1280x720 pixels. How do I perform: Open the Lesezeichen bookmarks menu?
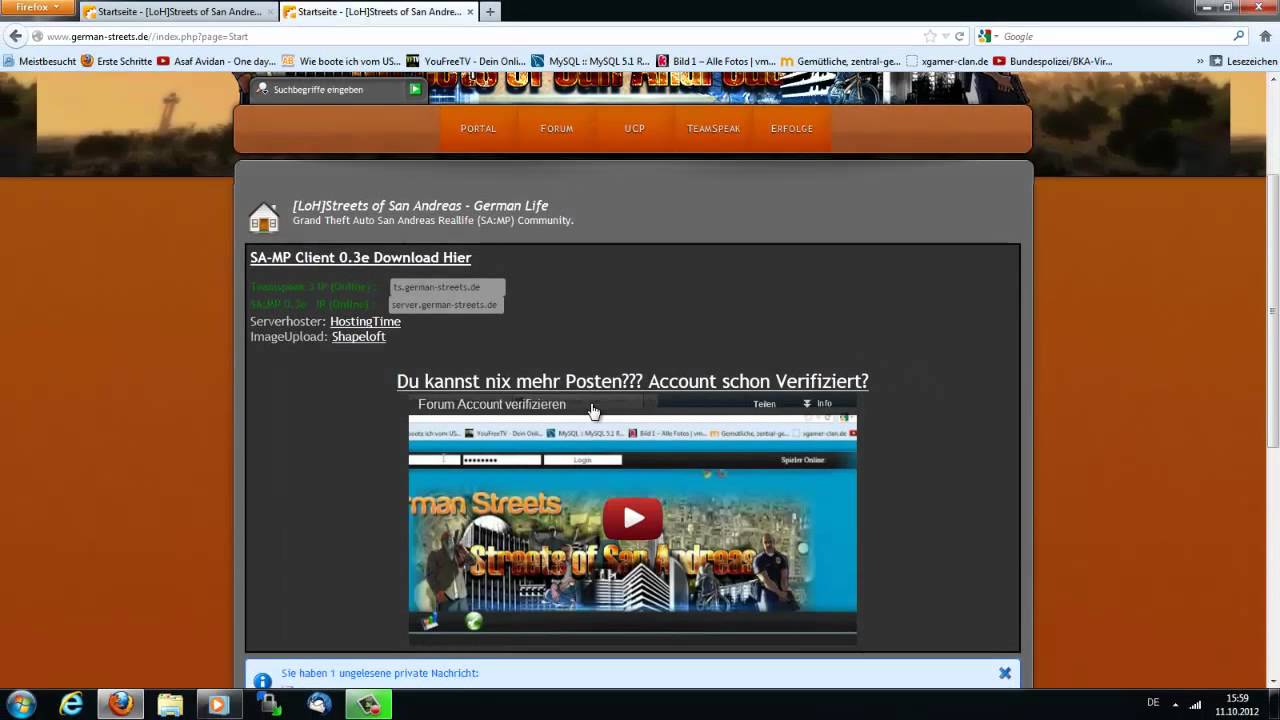(1243, 61)
